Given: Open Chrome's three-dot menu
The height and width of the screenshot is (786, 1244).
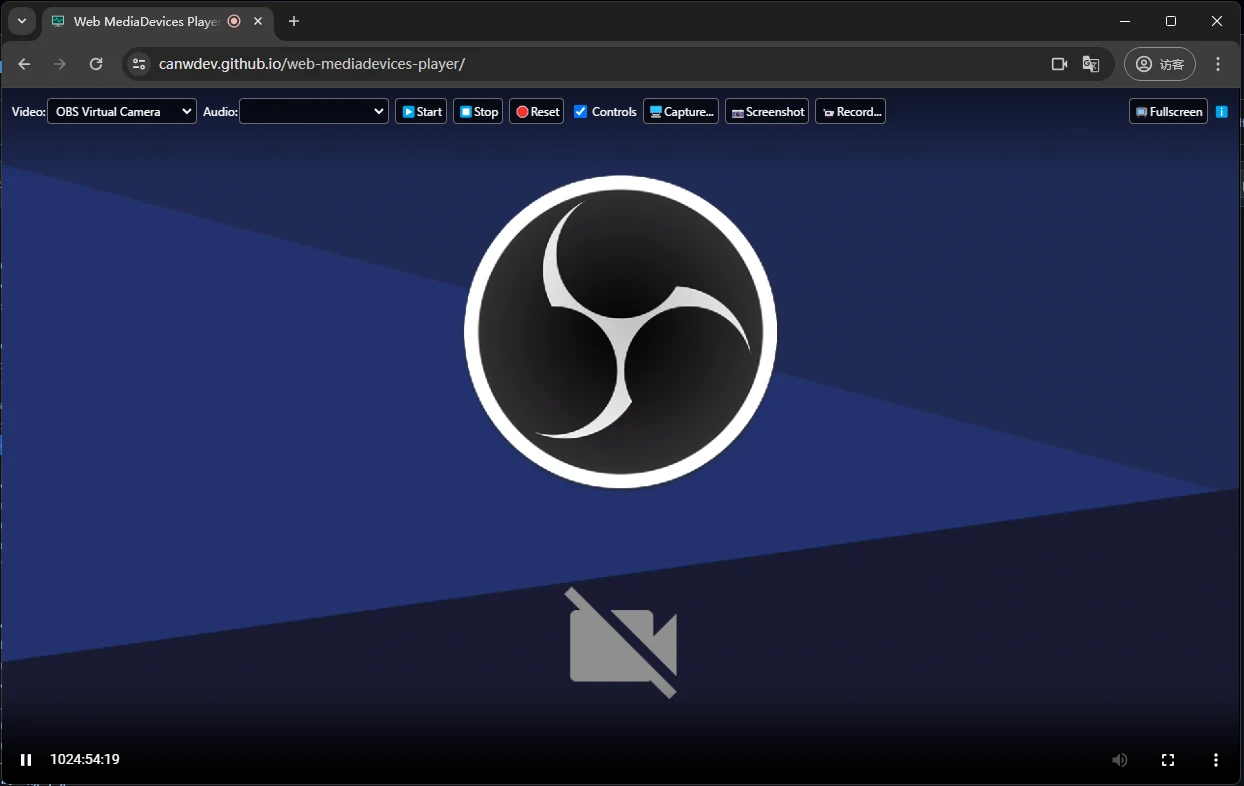Looking at the screenshot, I should [x=1218, y=64].
